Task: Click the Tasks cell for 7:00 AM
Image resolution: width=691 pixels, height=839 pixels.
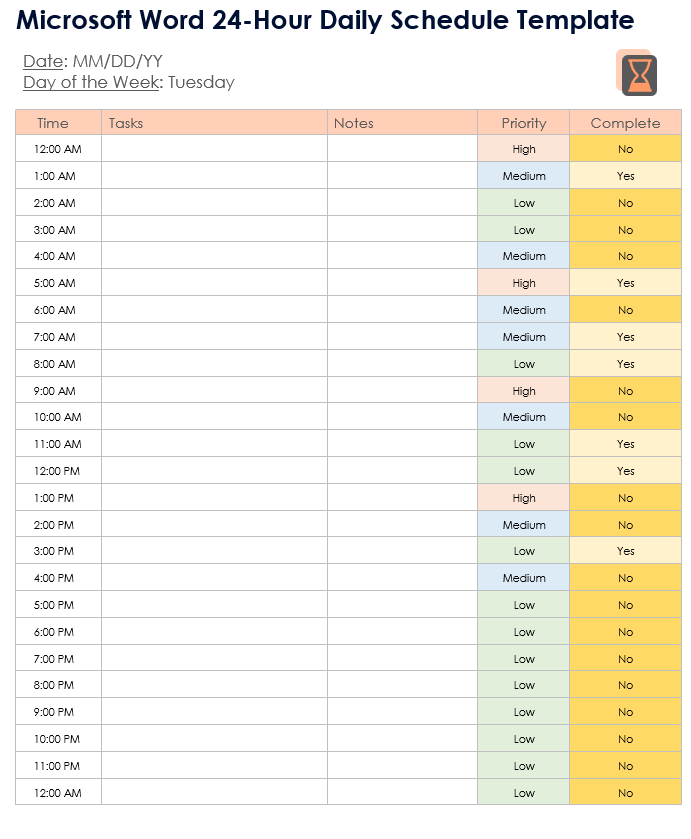Action: [x=214, y=337]
